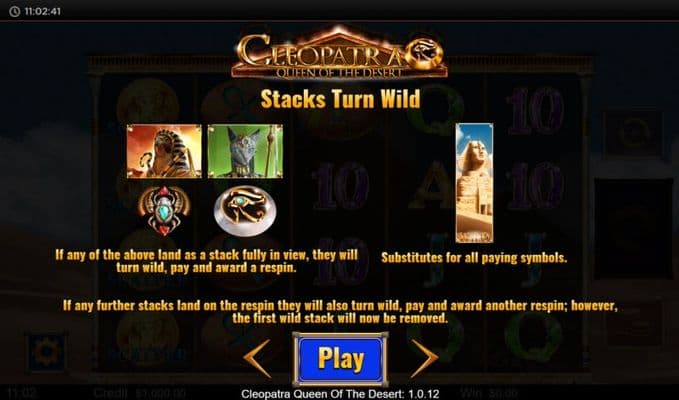Click the stack respin rule description text

(207, 261)
